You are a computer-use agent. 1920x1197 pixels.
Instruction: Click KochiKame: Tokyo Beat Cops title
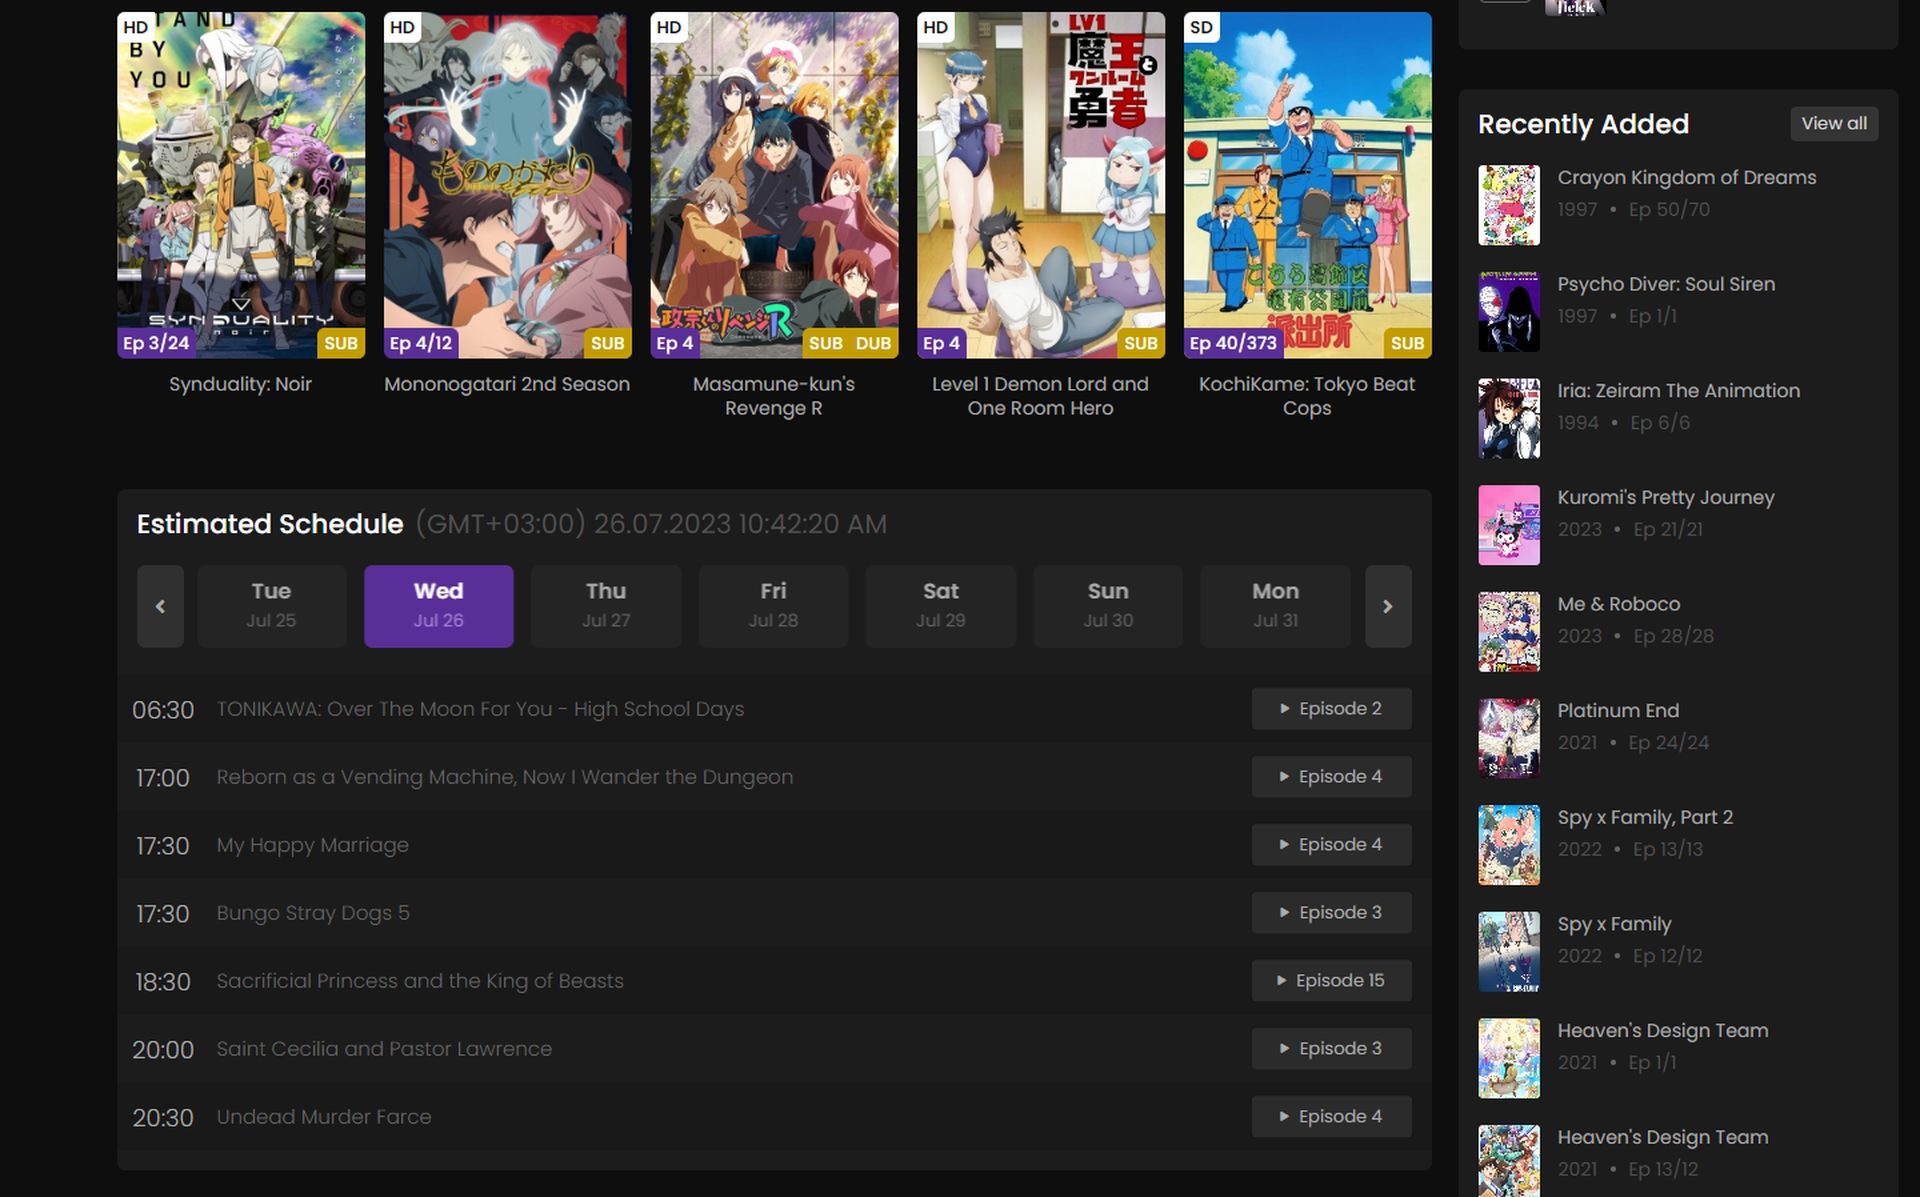point(1307,396)
